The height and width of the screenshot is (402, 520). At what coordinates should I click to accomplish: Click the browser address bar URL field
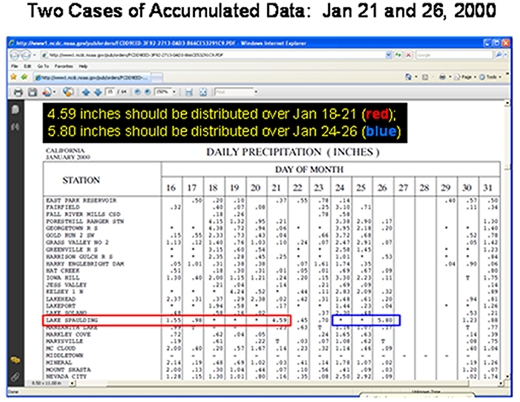[x=213, y=55]
